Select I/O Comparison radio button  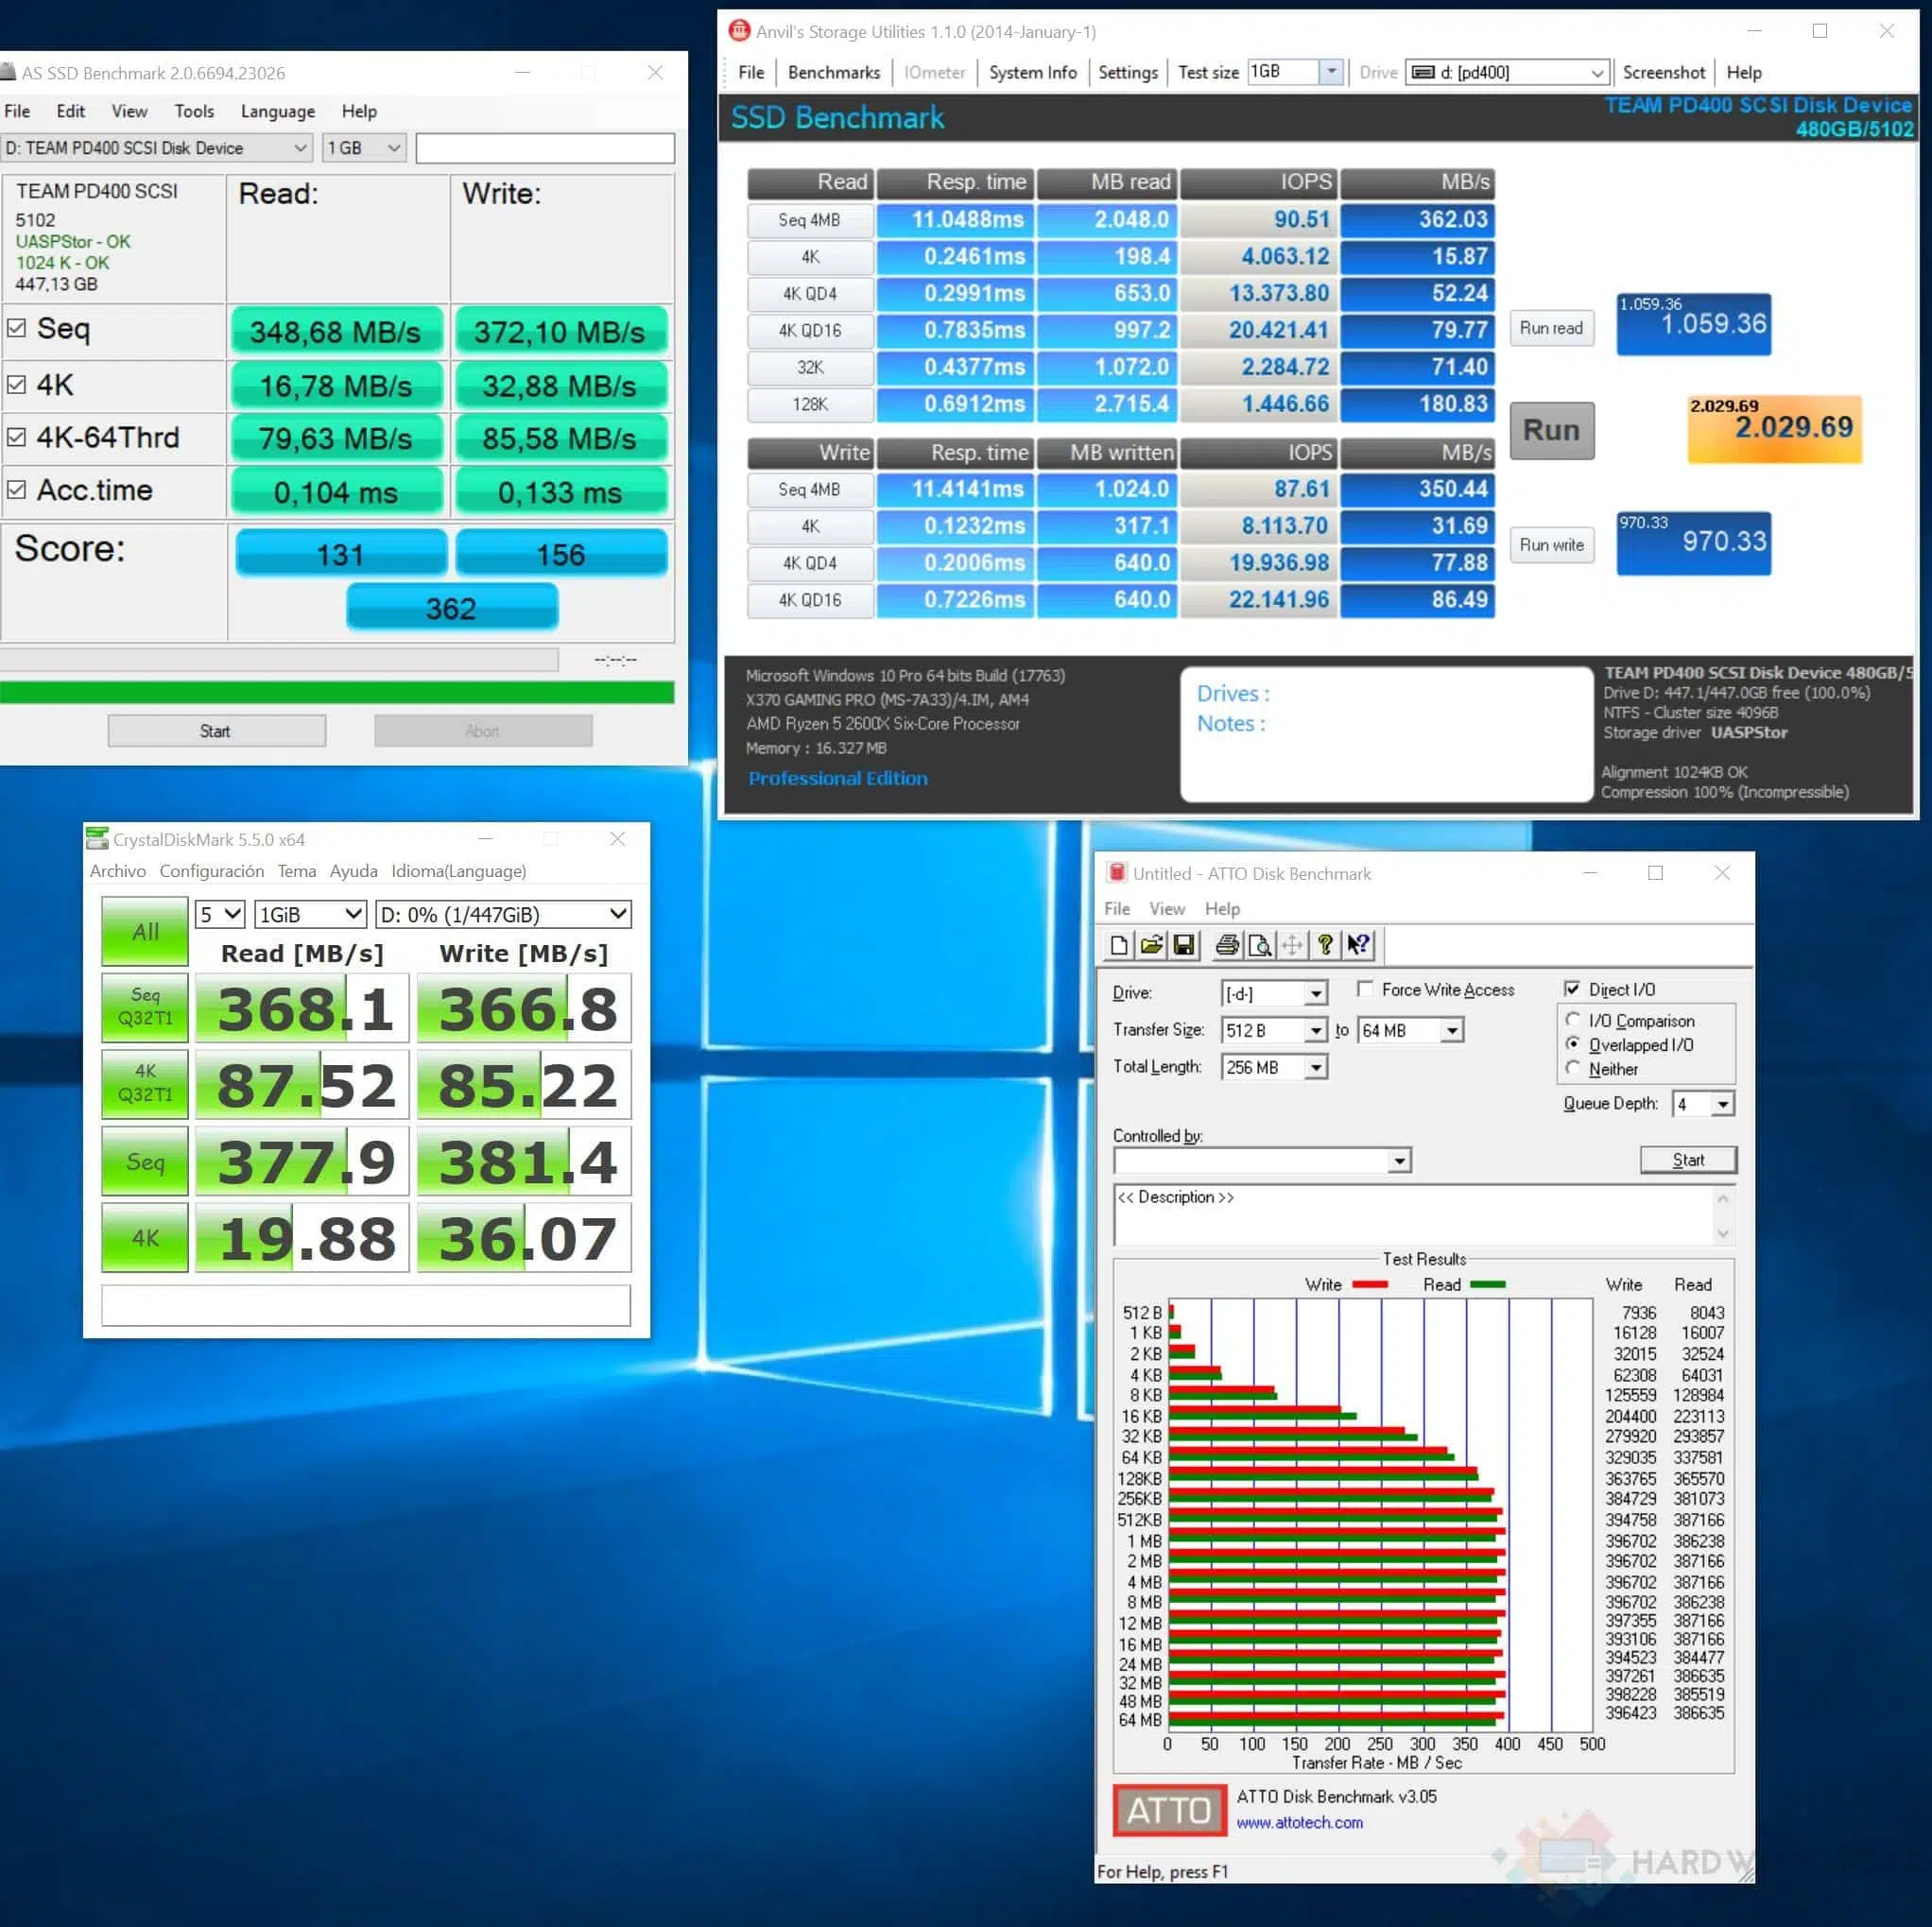tap(1573, 1020)
